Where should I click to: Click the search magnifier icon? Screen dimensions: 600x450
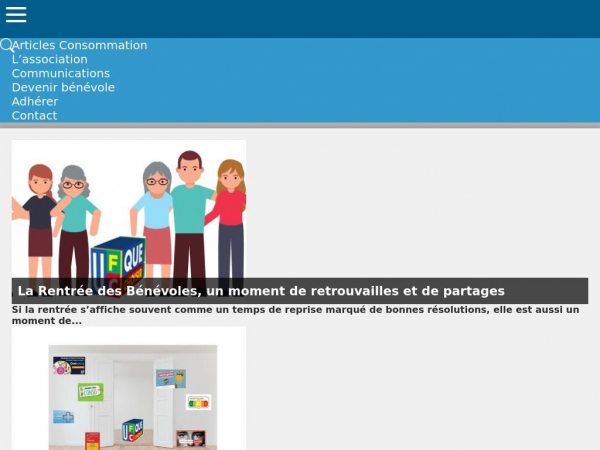coord(7,45)
